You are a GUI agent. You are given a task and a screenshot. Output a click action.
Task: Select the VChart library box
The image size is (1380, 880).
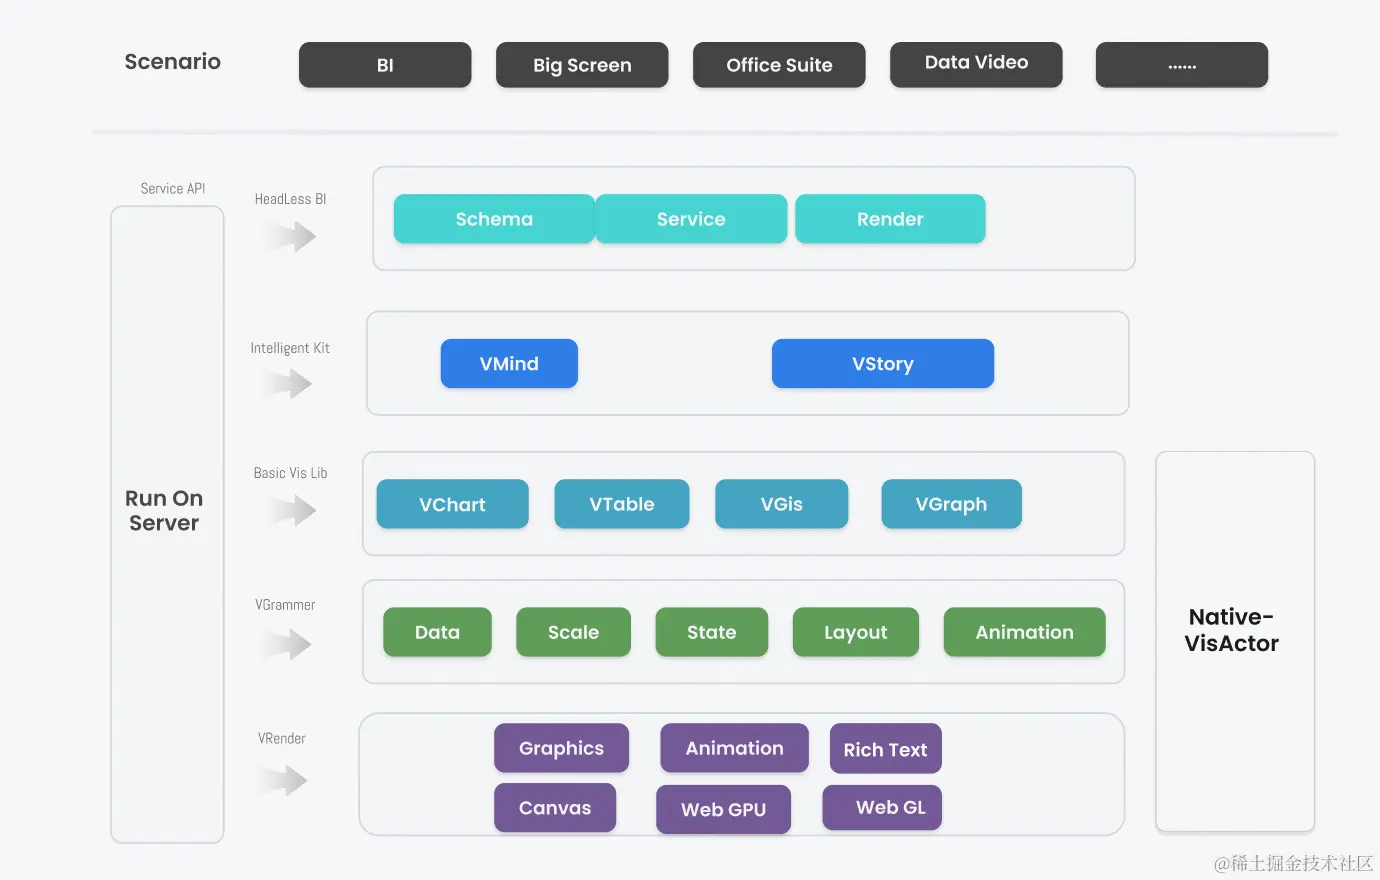452,504
